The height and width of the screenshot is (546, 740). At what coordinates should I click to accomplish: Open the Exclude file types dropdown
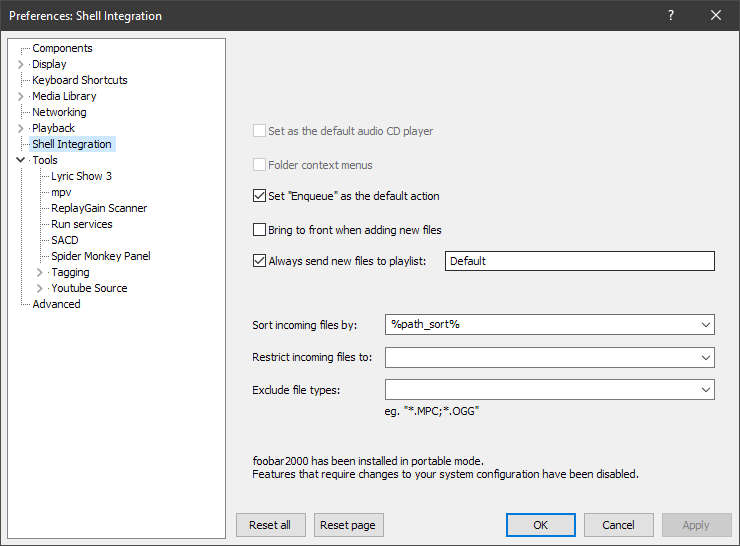[x=706, y=389]
